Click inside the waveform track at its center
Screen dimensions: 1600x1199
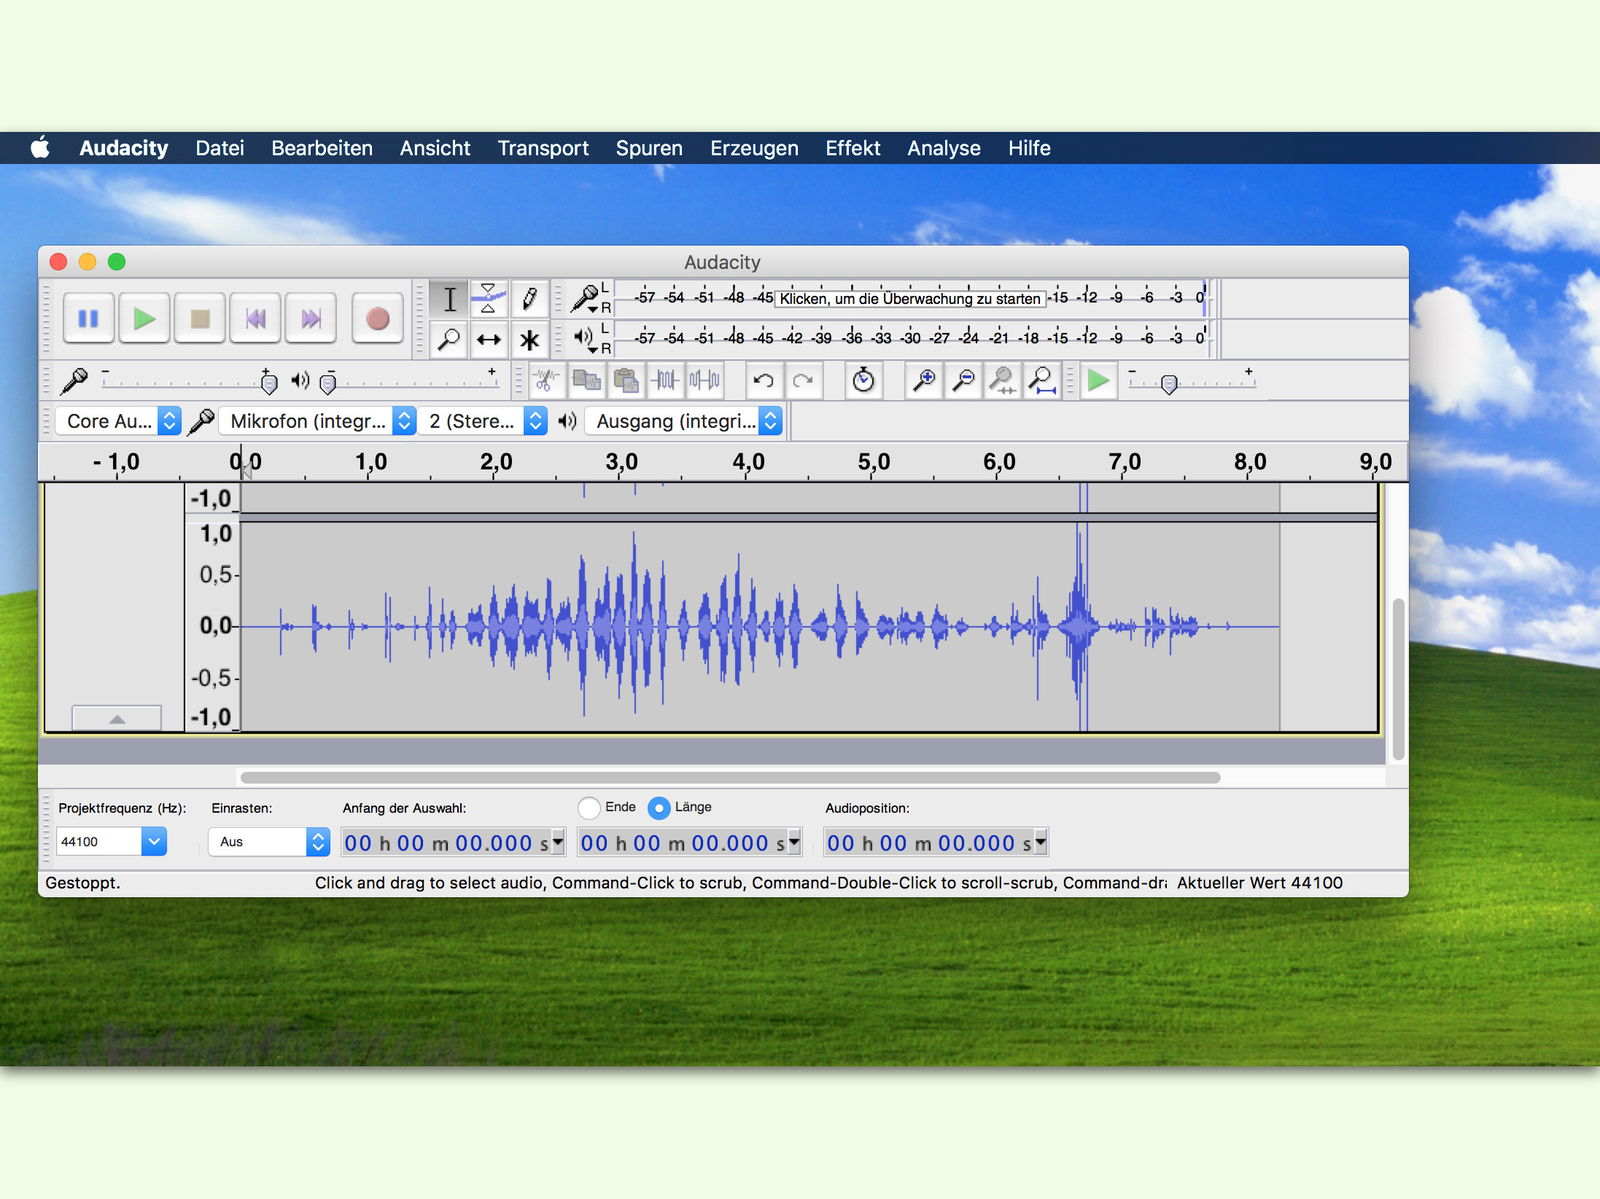click(760, 626)
